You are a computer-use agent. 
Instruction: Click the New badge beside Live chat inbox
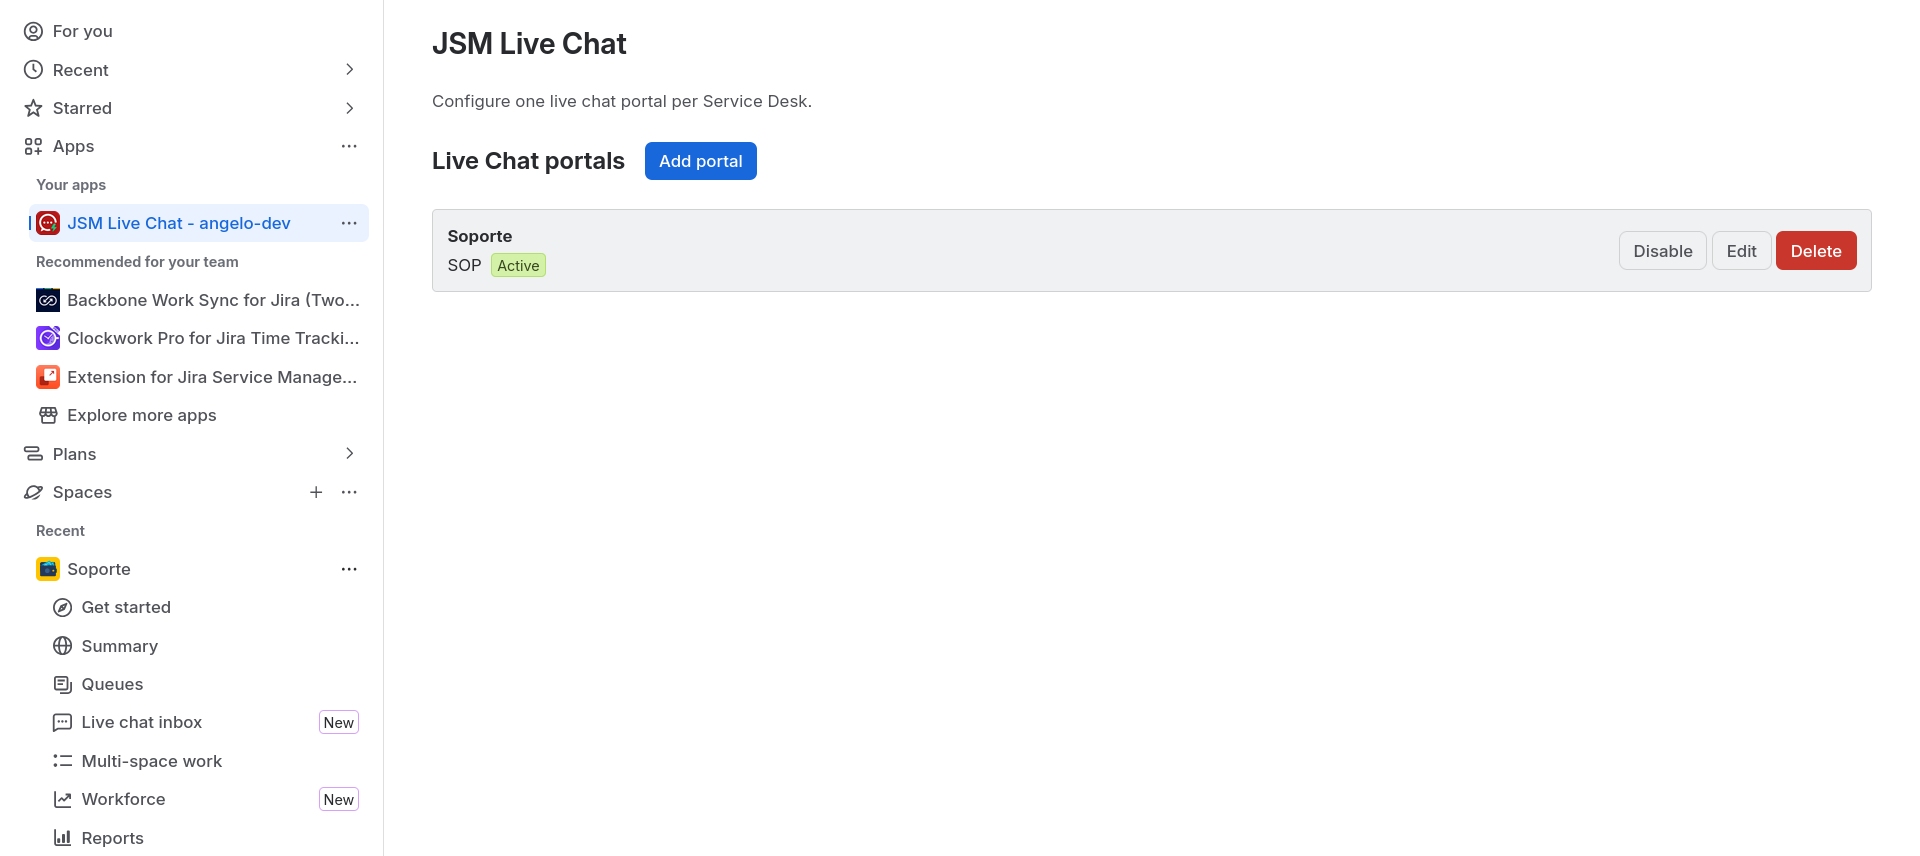coord(339,722)
